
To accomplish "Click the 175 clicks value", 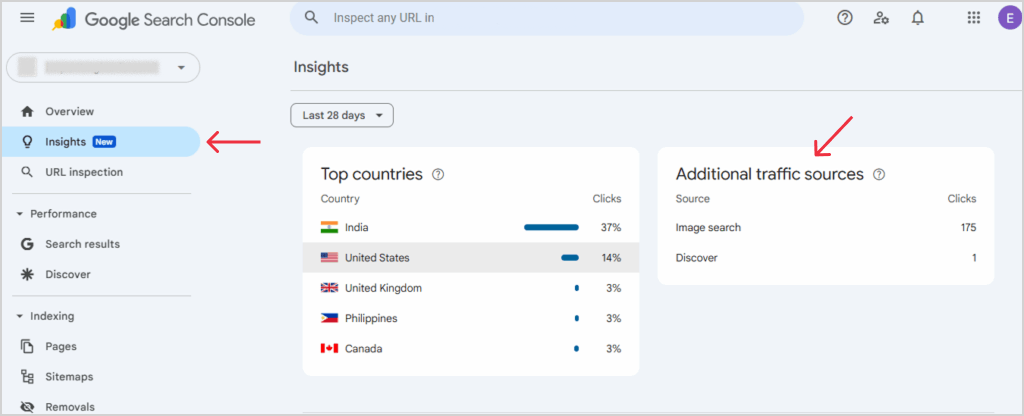I will 968,227.
